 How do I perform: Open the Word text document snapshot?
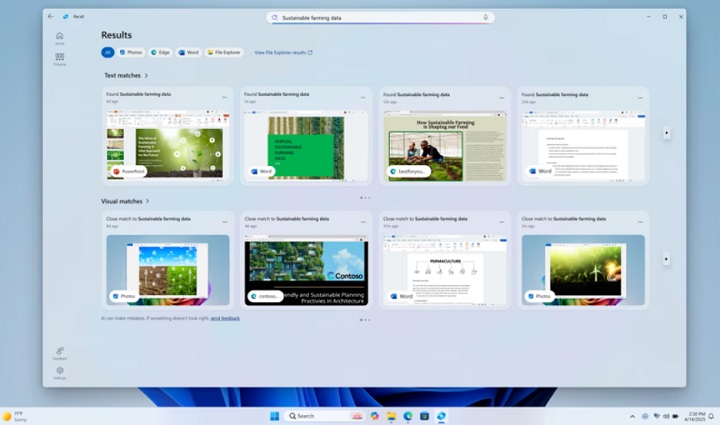coord(583,145)
